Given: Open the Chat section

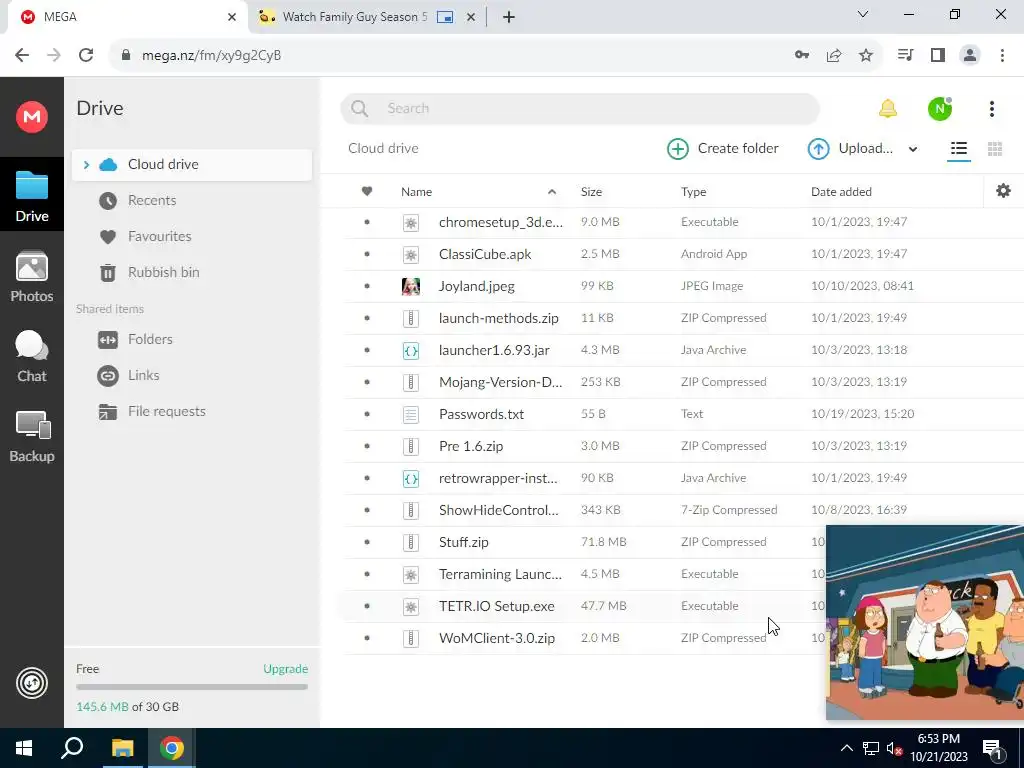Looking at the screenshot, I should (x=31, y=356).
